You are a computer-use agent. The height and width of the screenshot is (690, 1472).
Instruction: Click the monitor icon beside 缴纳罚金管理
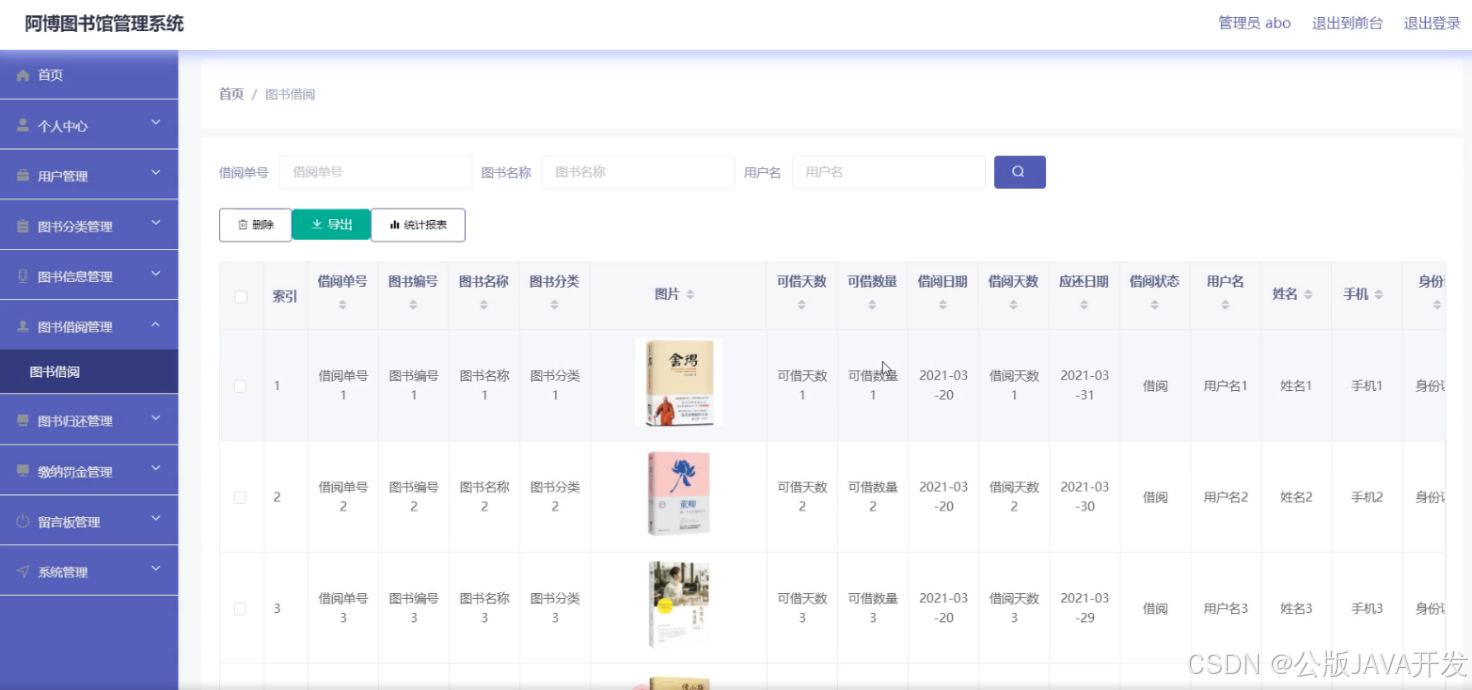23,471
